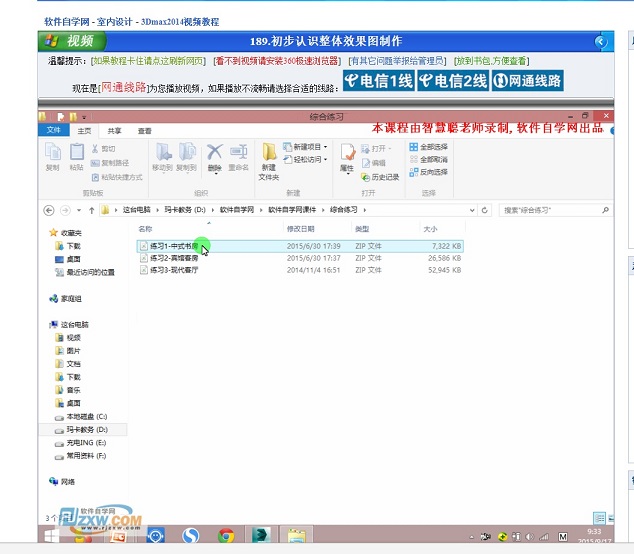The image size is (634, 554).
Task: Select the file 练习3-现代客厅
Action: click(300, 270)
